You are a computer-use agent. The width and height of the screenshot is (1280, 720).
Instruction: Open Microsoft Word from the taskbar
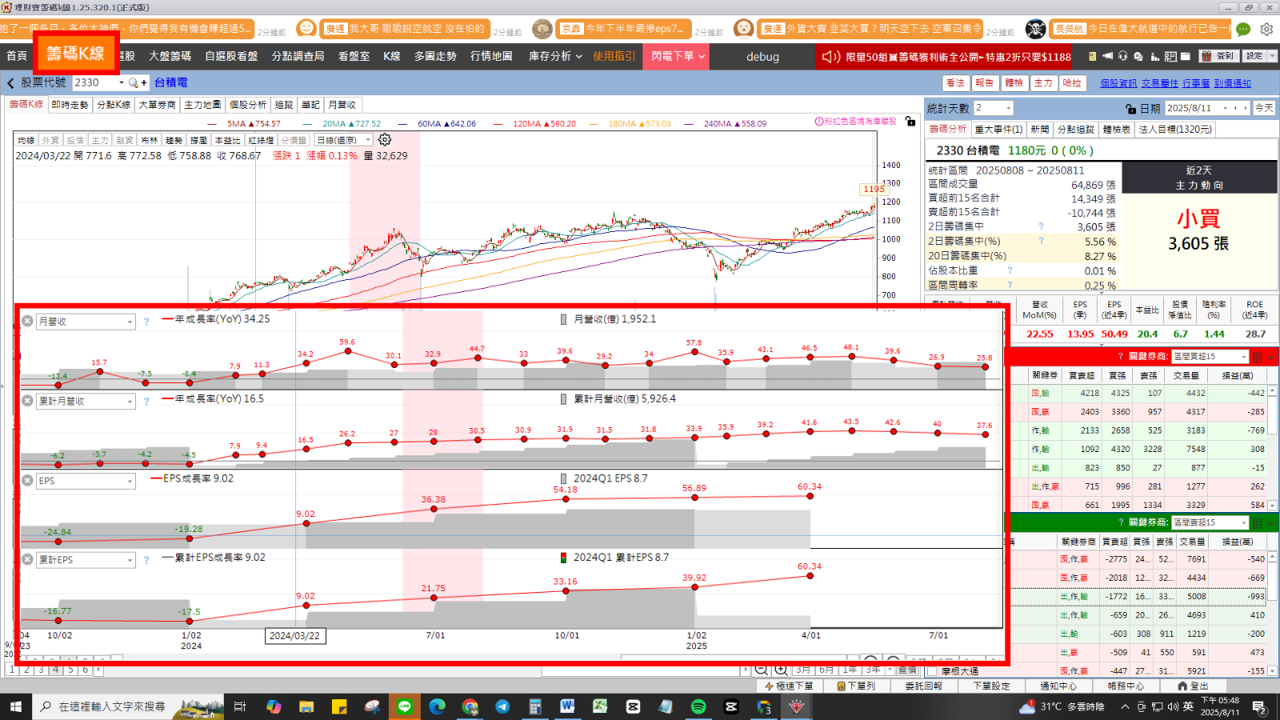pos(568,706)
